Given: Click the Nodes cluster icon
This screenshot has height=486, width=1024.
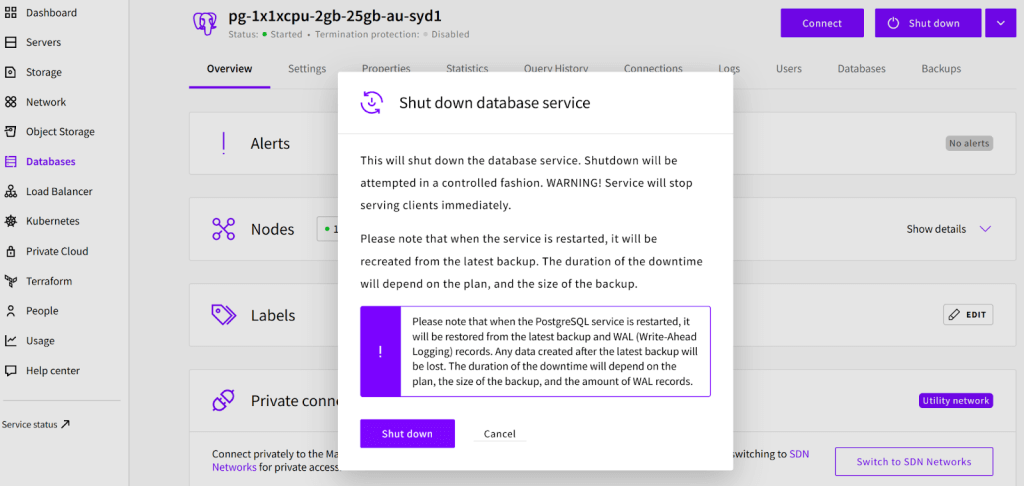Looking at the screenshot, I should (x=223, y=229).
